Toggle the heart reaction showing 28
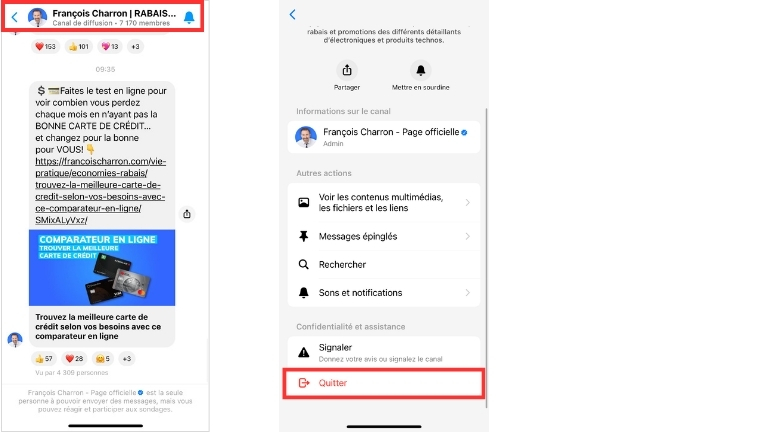 click(74, 358)
